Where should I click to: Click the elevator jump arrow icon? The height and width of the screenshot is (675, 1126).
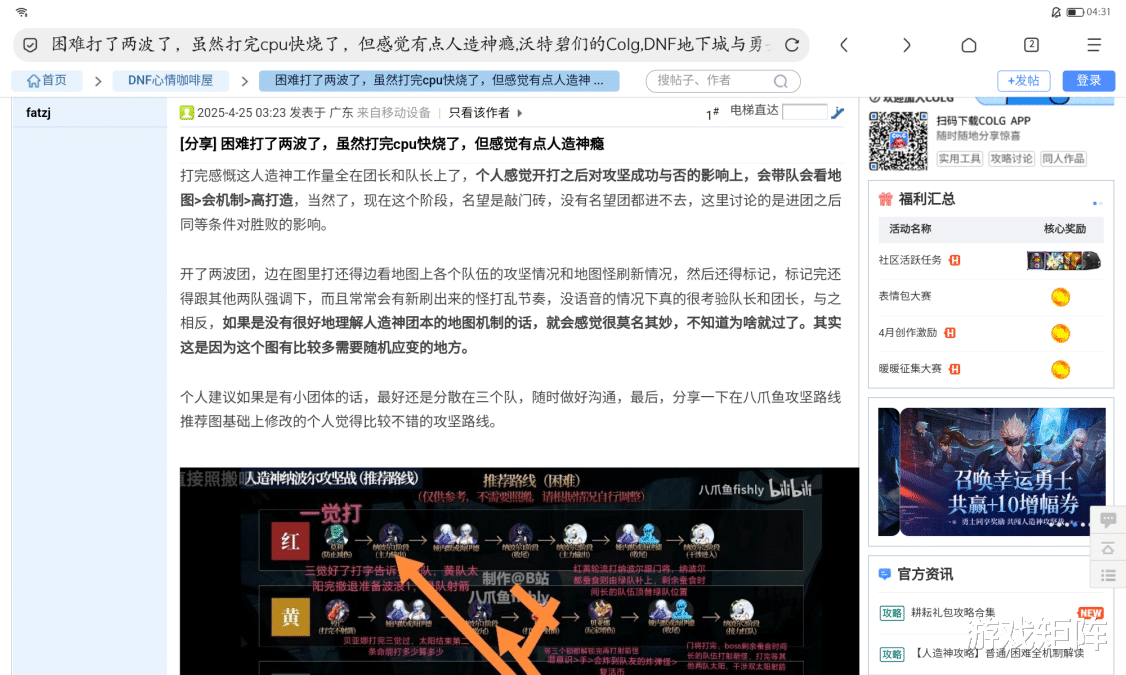[x=837, y=112]
